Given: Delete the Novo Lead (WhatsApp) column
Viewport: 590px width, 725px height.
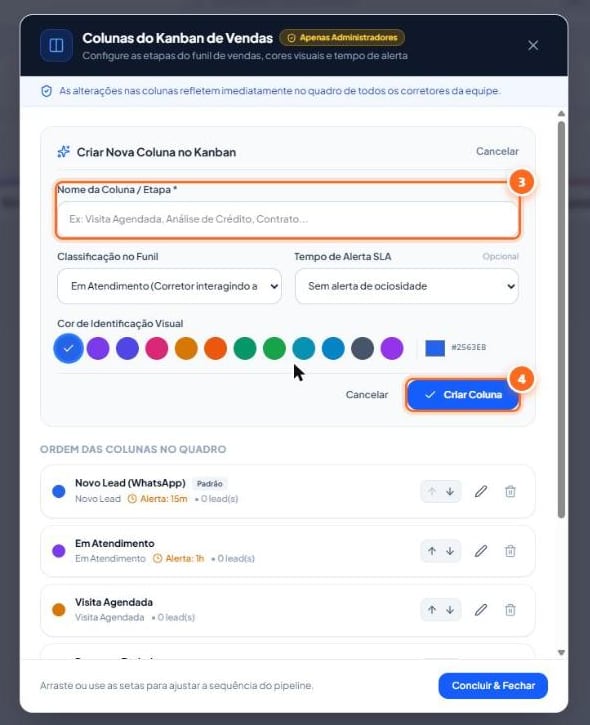Looking at the screenshot, I should [510, 492].
